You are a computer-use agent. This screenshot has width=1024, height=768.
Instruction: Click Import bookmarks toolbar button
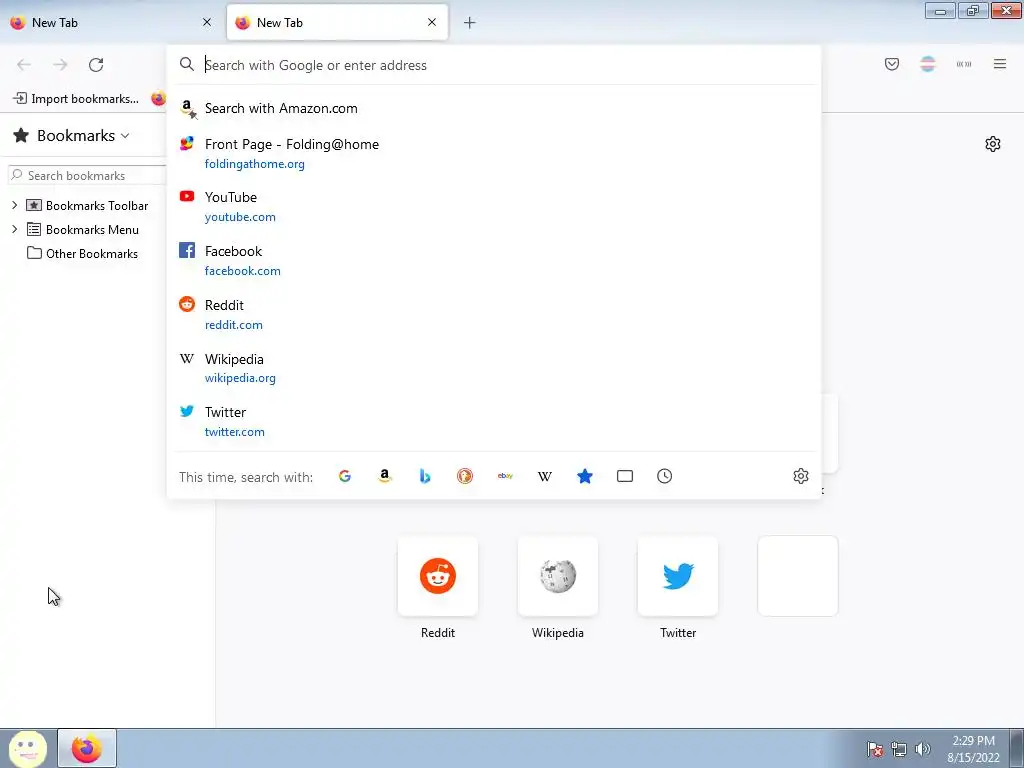coord(76,99)
